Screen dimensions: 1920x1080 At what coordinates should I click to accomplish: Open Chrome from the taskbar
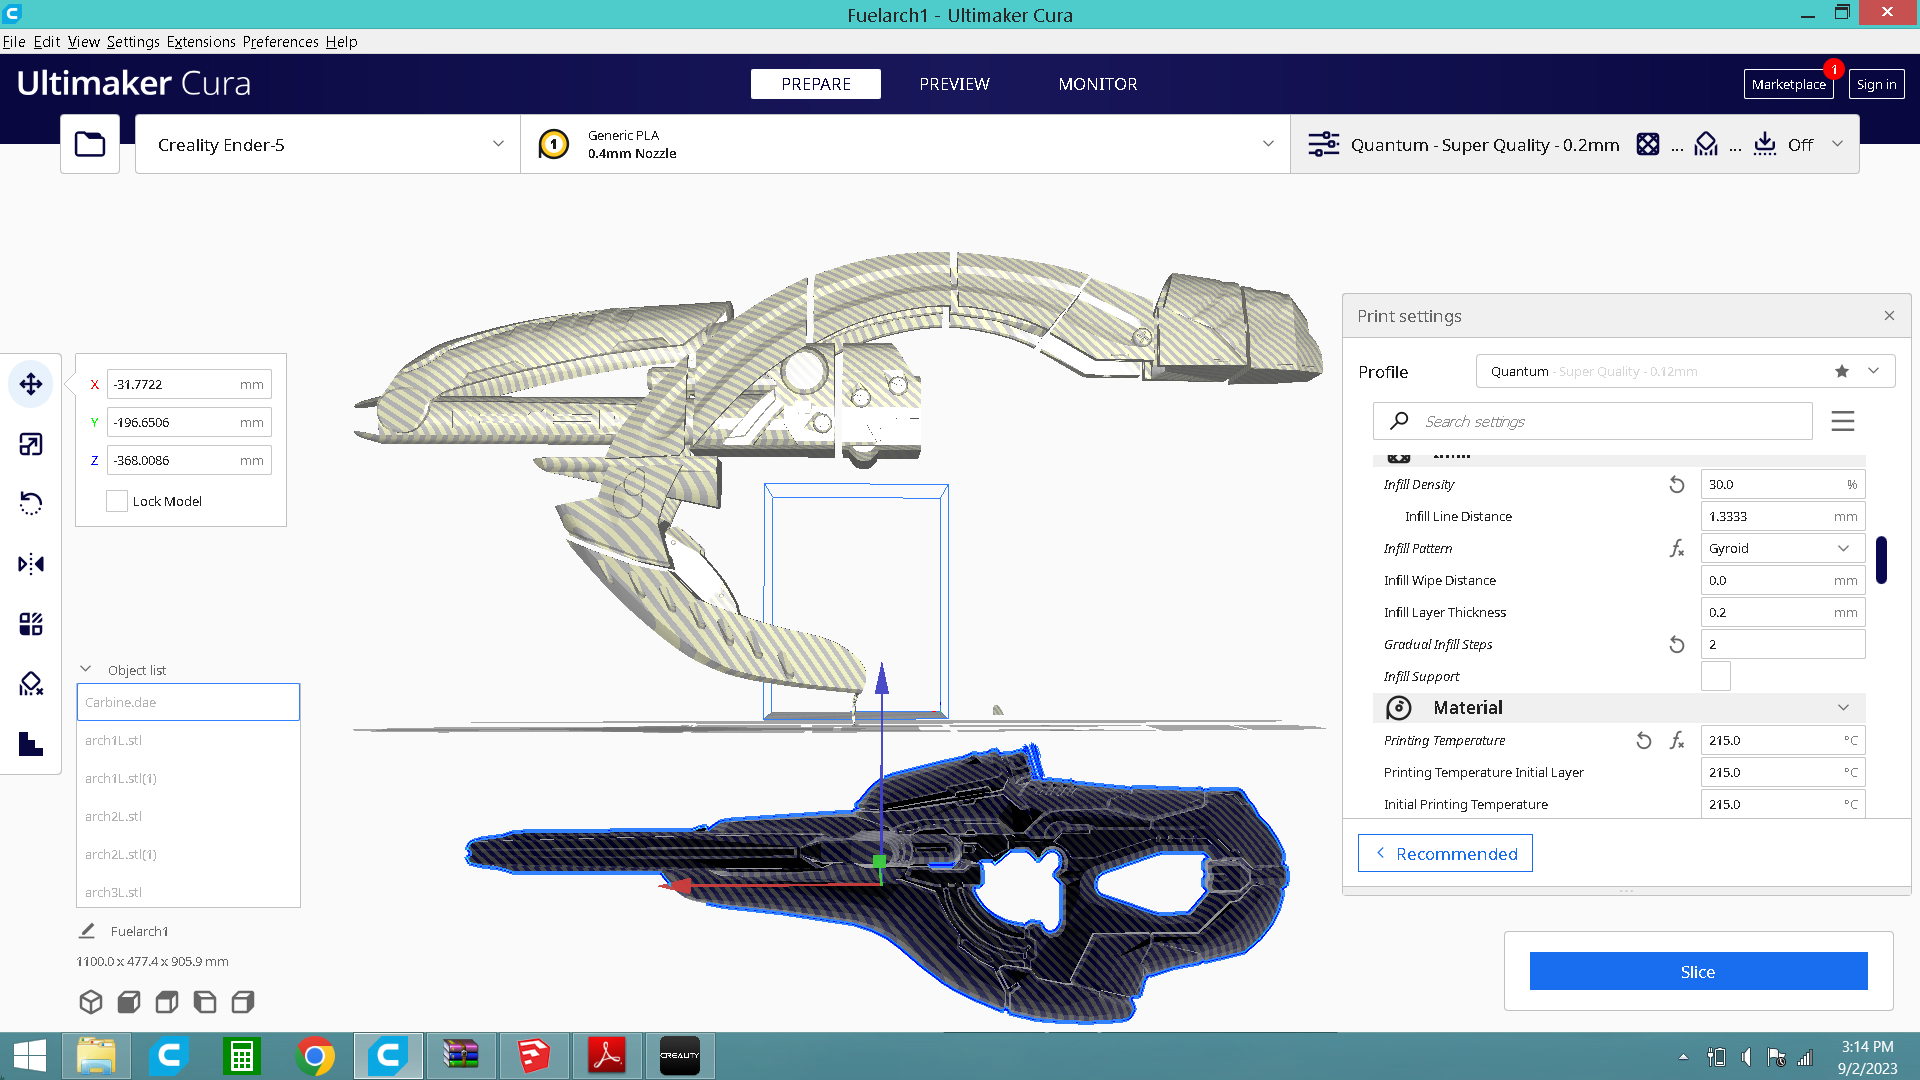[315, 1056]
